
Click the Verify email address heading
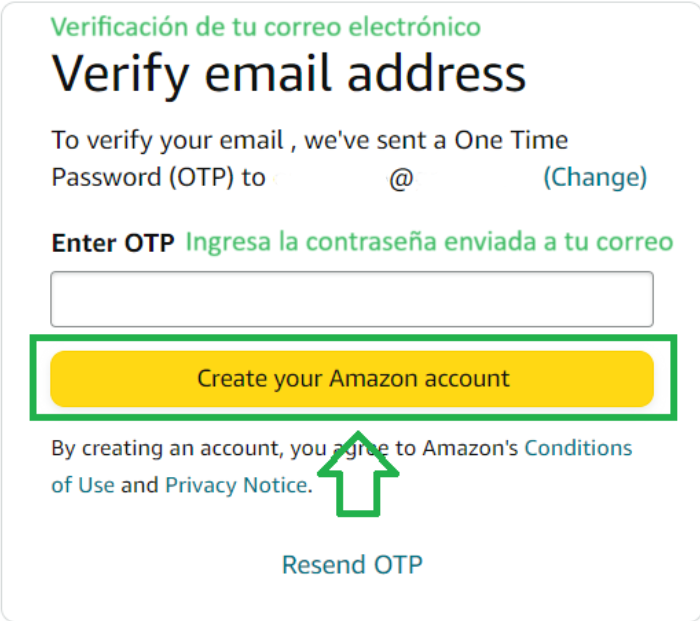[288, 72]
